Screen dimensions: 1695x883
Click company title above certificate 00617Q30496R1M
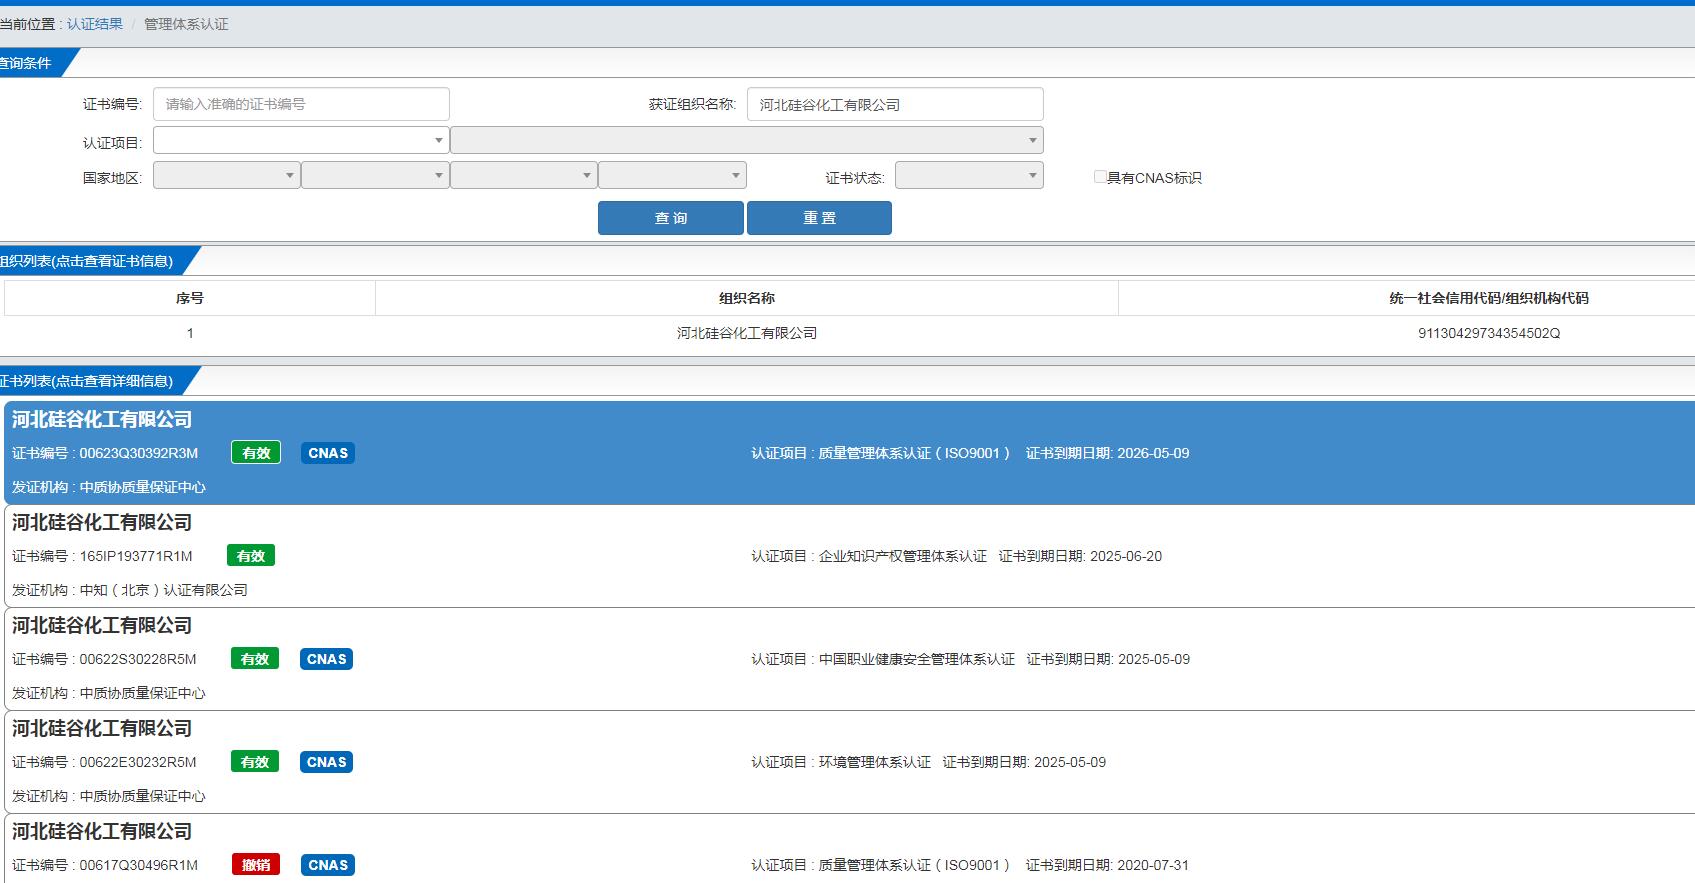tap(102, 832)
